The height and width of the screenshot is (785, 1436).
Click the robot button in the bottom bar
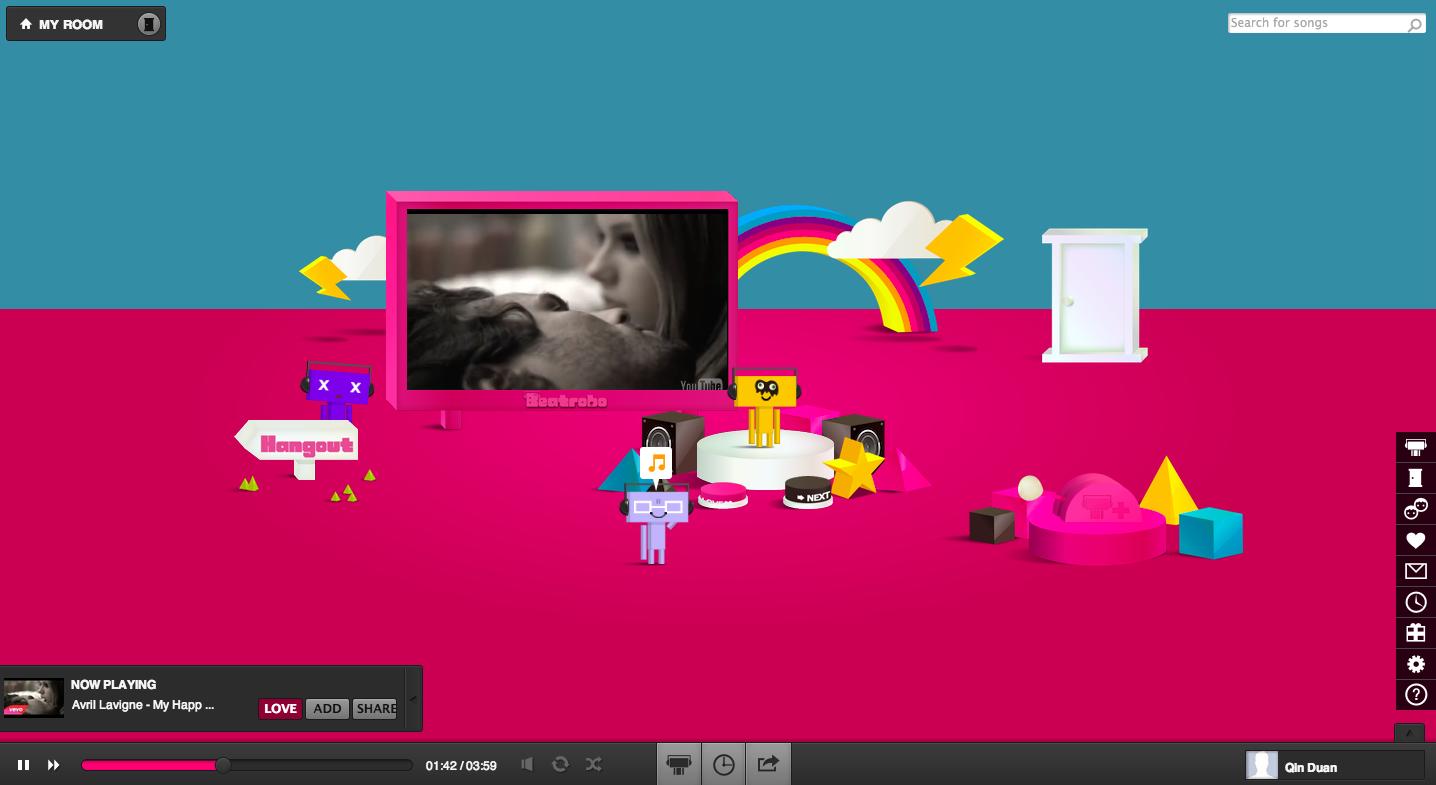click(x=679, y=764)
